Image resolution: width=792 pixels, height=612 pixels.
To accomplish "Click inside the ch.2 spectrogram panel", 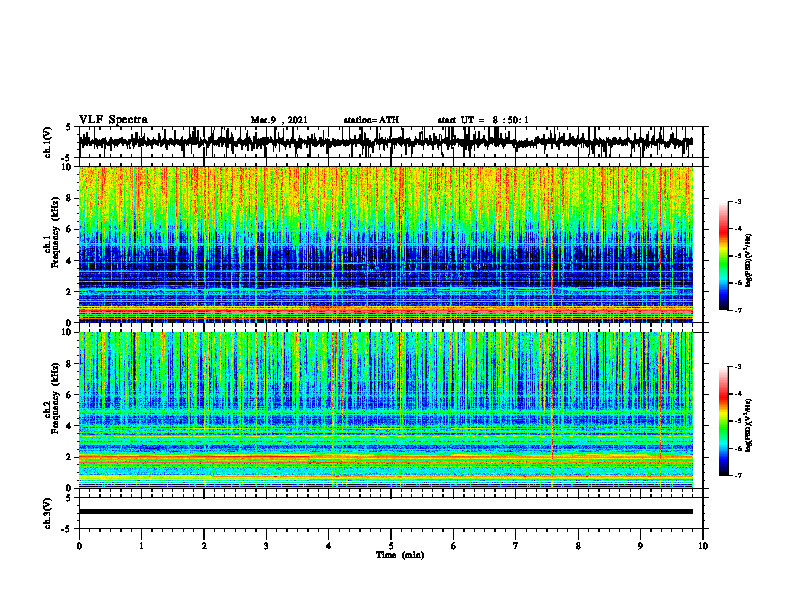I will 385,410.
